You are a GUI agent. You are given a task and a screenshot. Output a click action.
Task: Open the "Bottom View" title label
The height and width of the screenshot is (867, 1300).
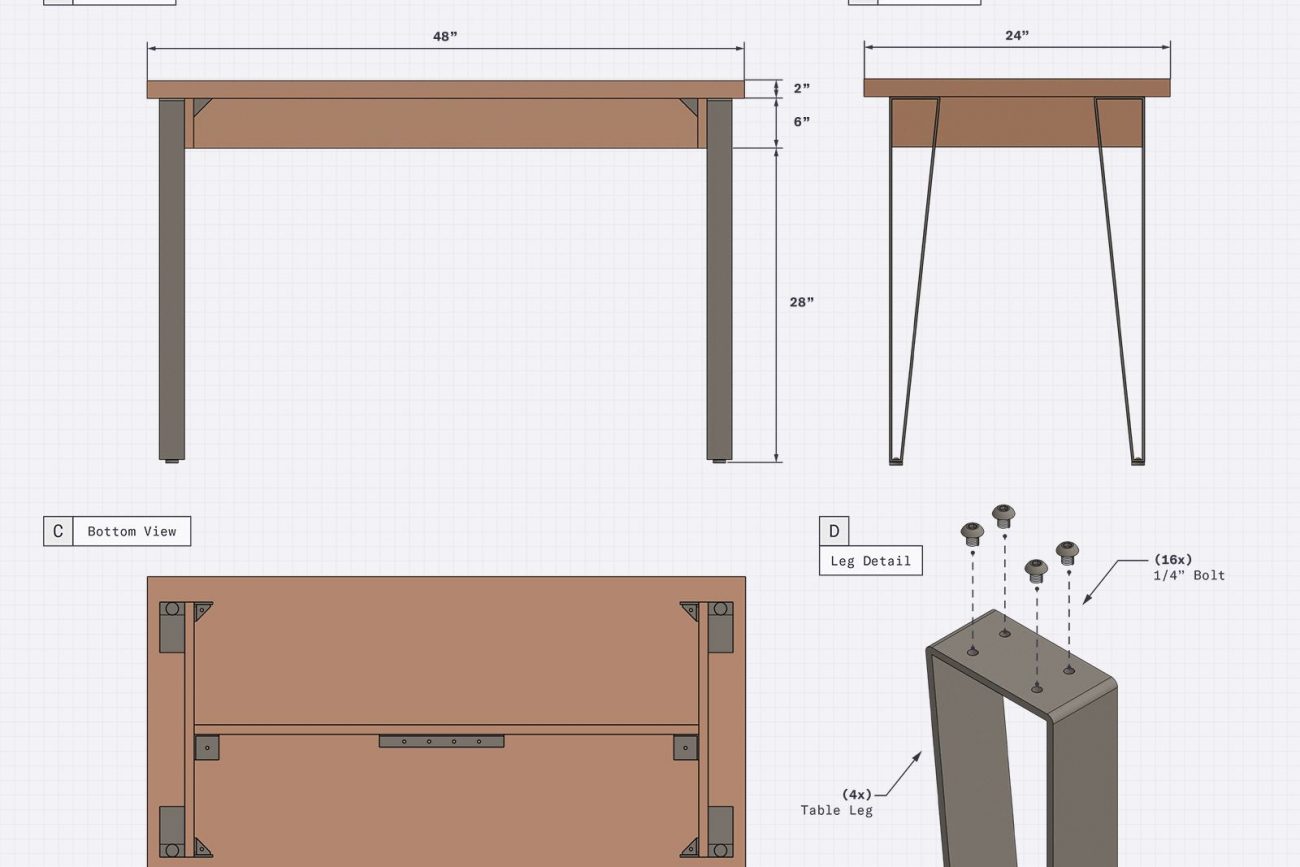click(x=133, y=531)
